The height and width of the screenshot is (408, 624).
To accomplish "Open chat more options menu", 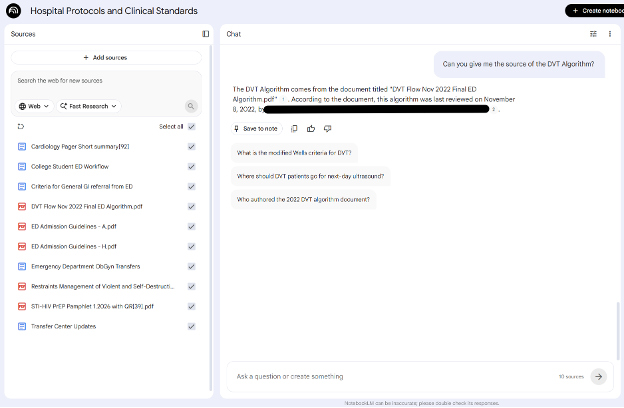I will tap(610, 34).
